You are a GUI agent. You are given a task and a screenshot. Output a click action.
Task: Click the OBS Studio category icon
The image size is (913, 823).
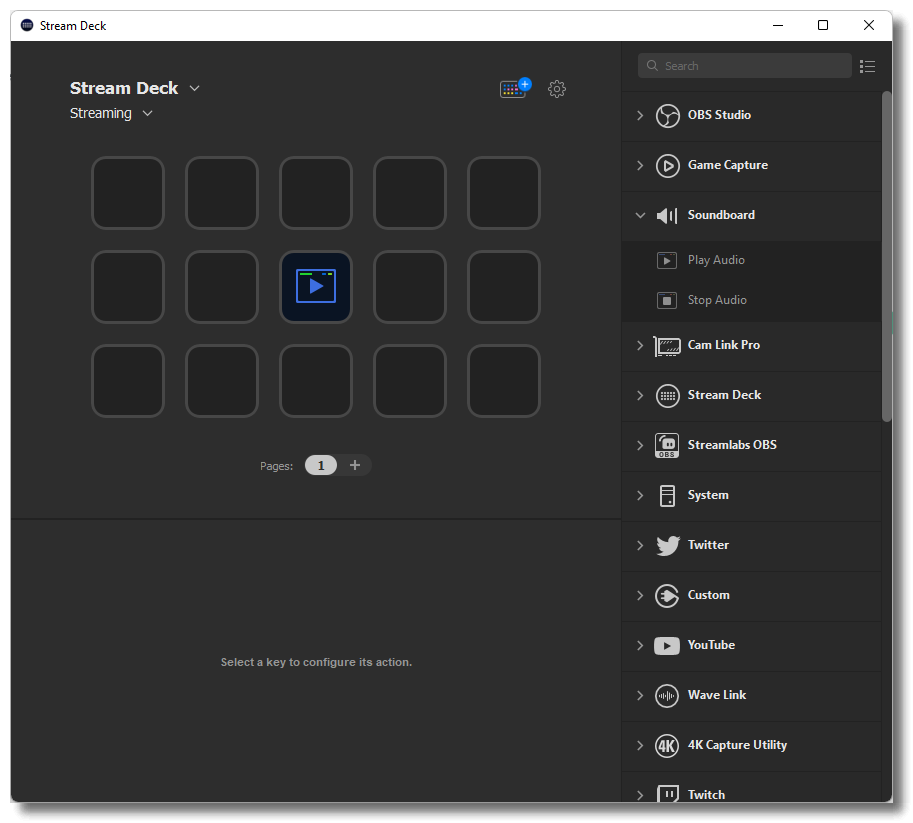[x=667, y=115]
